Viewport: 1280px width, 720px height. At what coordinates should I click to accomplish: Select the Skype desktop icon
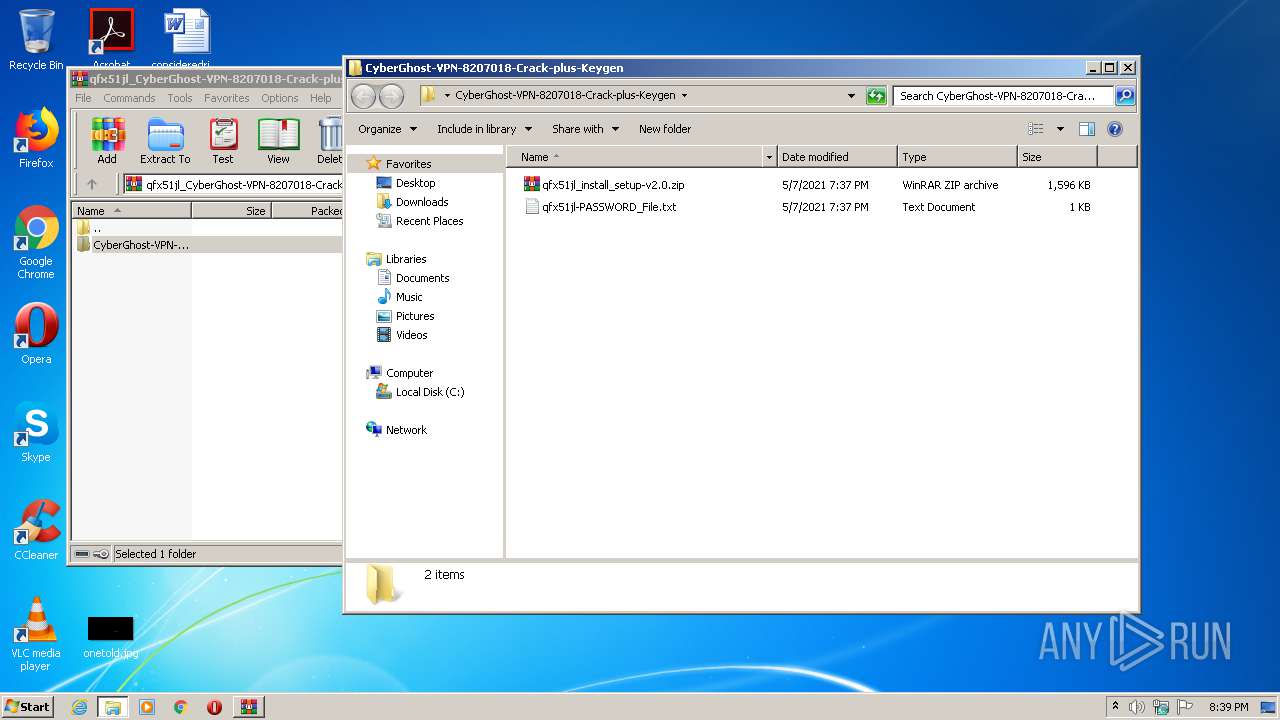click(36, 432)
